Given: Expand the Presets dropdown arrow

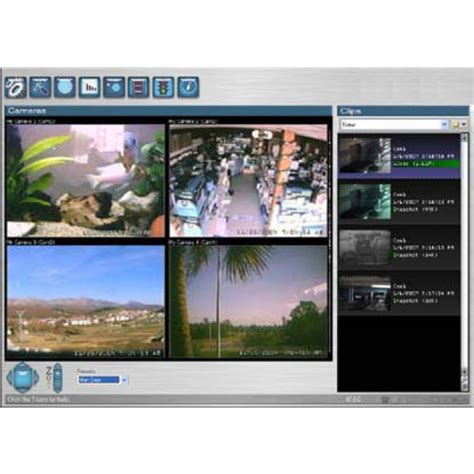Looking at the screenshot, I should pos(124,380).
